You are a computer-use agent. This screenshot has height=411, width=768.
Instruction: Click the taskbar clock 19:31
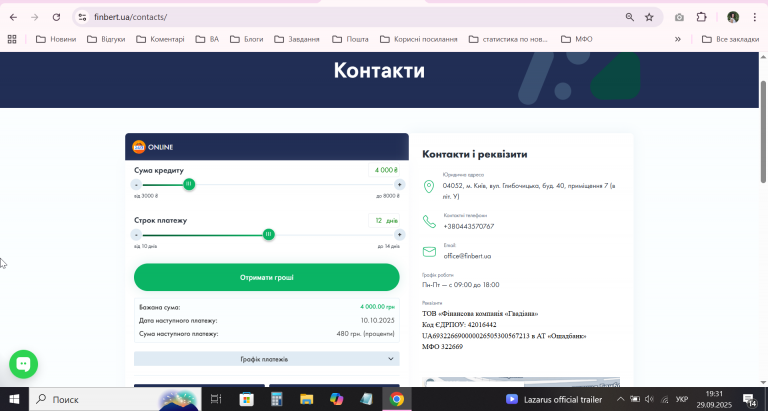(714, 394)
